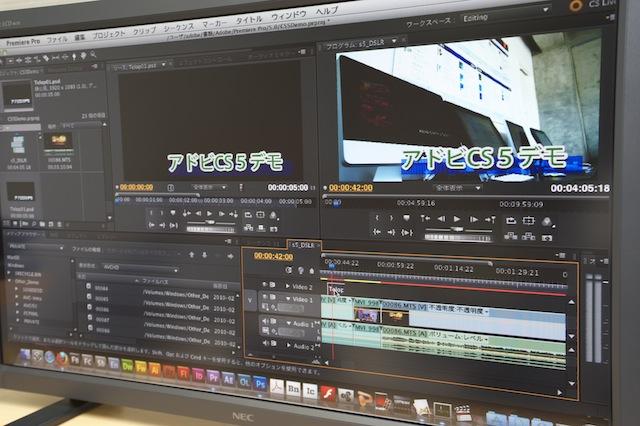Adjust the source monitor shuttle slider

pos(210,222)
